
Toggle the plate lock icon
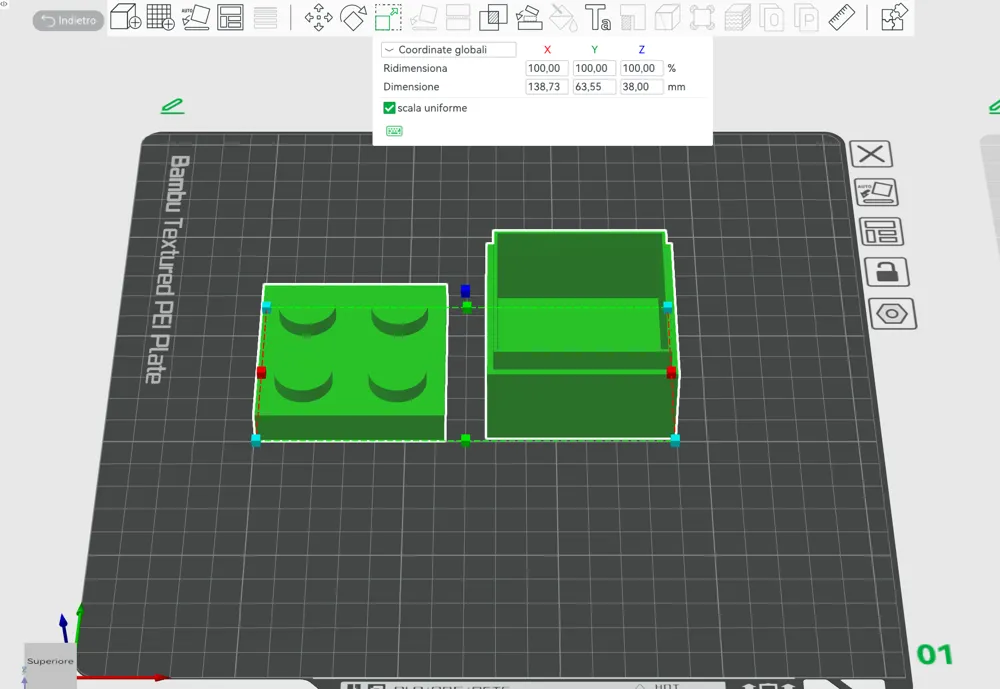[x=886, y=272]
